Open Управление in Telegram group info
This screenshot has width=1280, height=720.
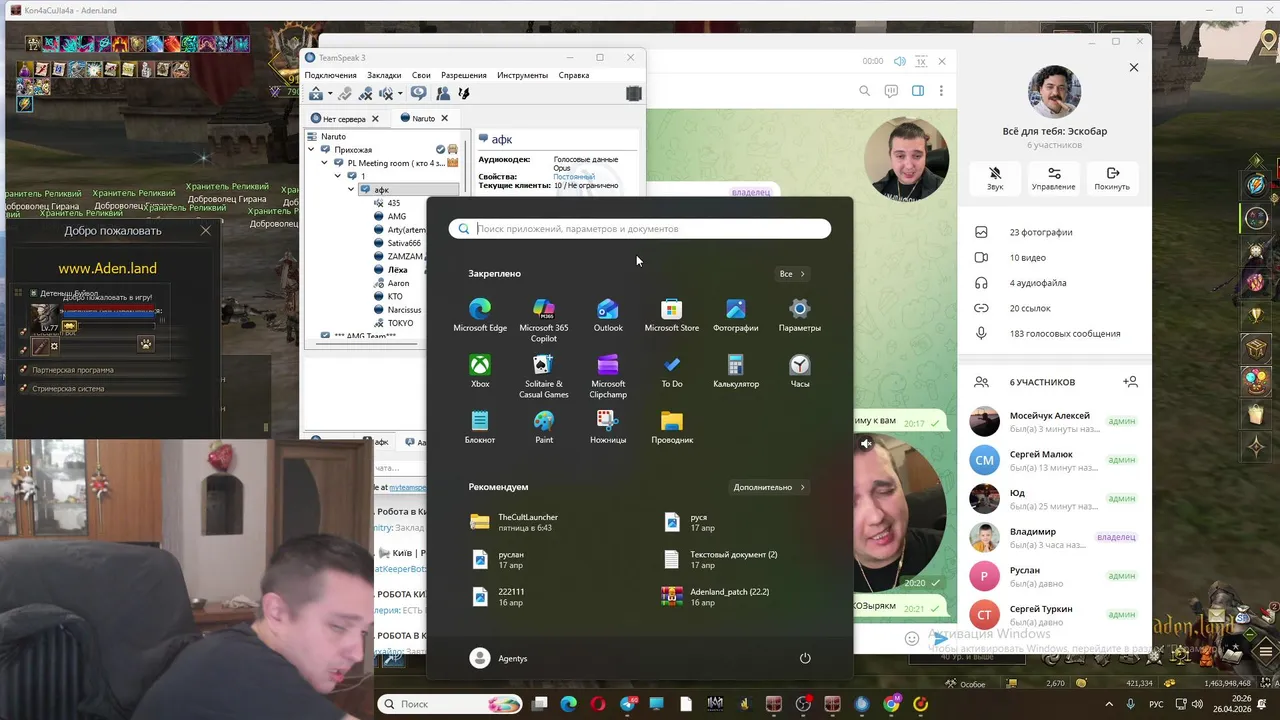pyautogui.click(x=1054, y=179)
